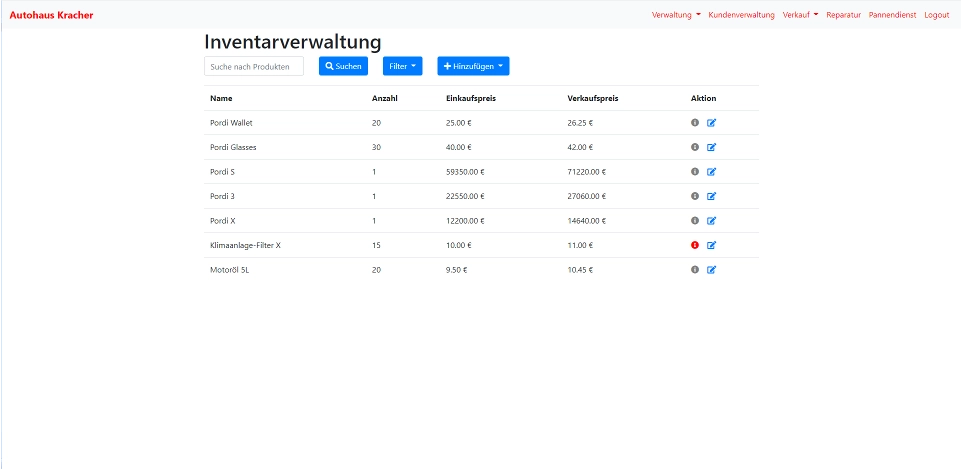Image resolution: width=961 pixels, height=469 pixels.
Task: Click red warning icon for Klimaanlage-Filter X
Action: (x=694, y=245)
